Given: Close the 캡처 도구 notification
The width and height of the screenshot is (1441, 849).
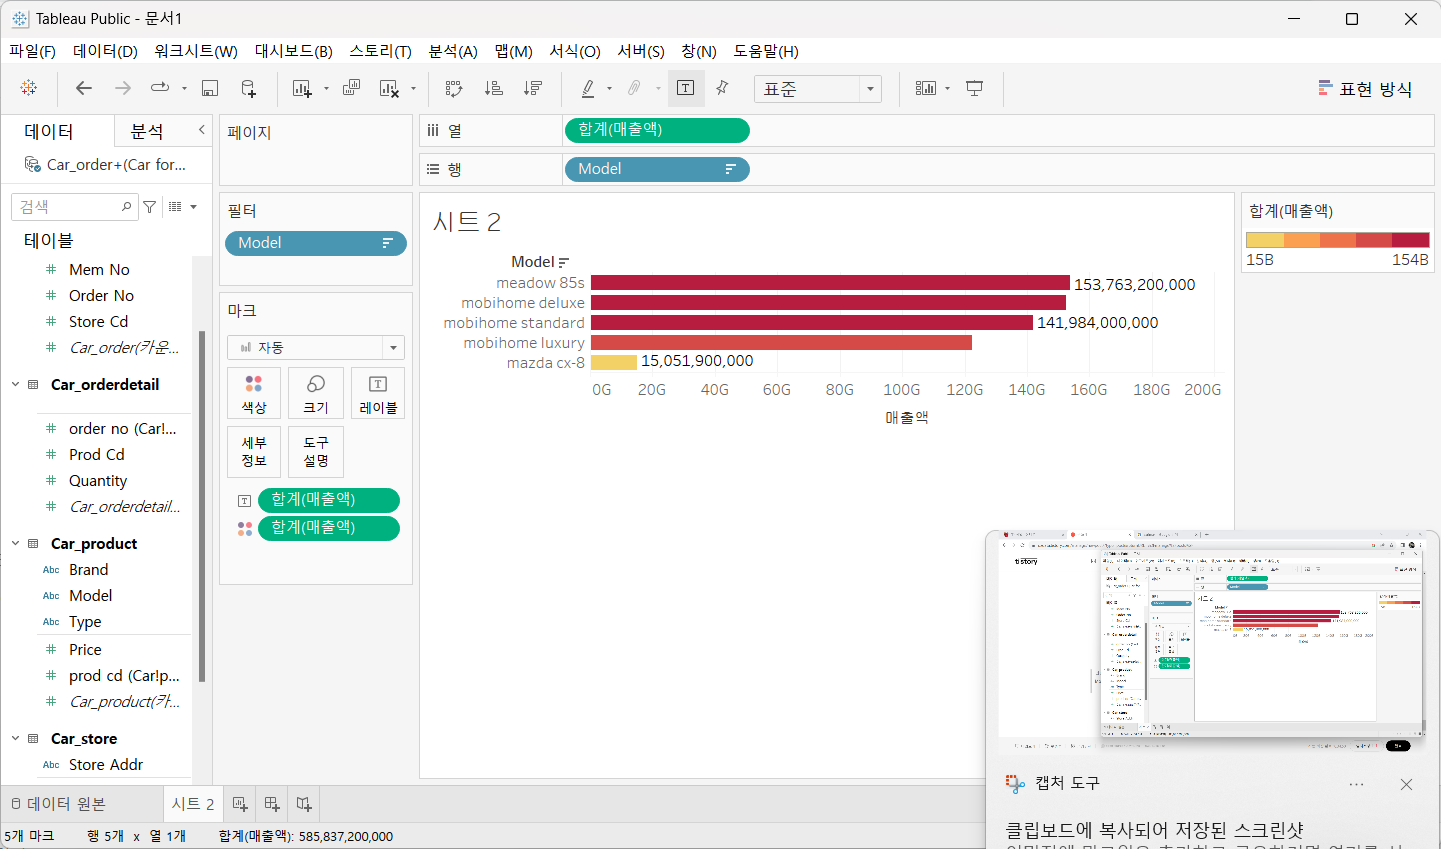Looking at the screenshot, I should click(1406, 784).
